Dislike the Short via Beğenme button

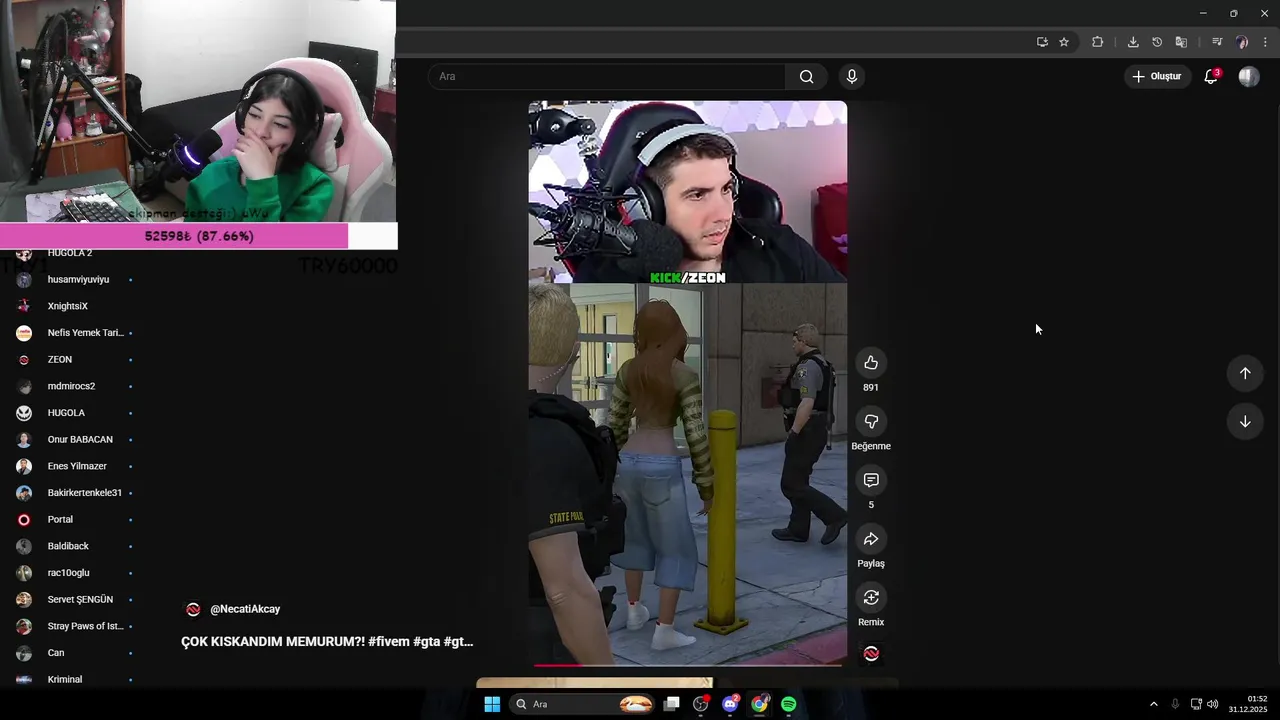pos(871,422)
